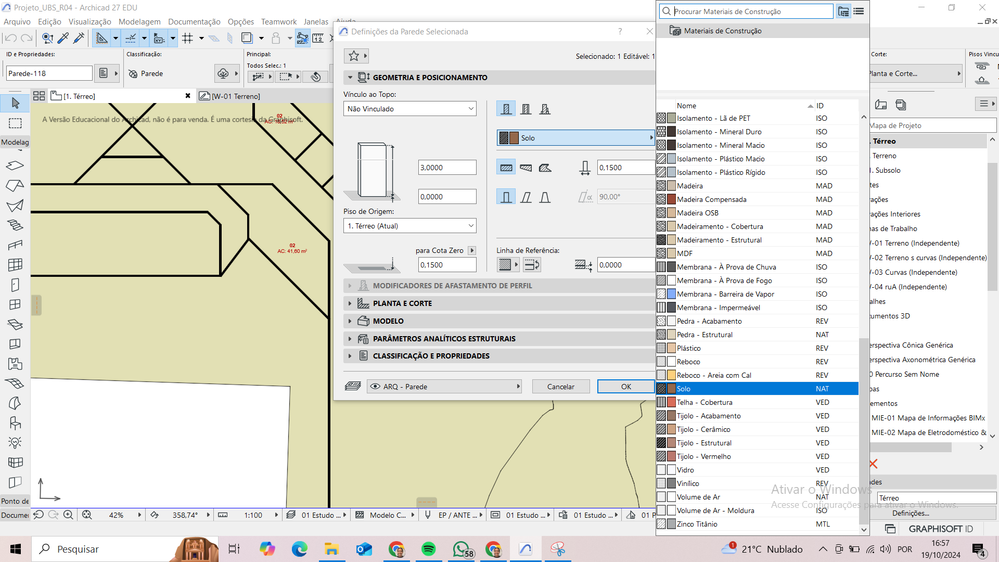
Task: Toggle folder view in materials popup
Action: click(x=843, y=11)
